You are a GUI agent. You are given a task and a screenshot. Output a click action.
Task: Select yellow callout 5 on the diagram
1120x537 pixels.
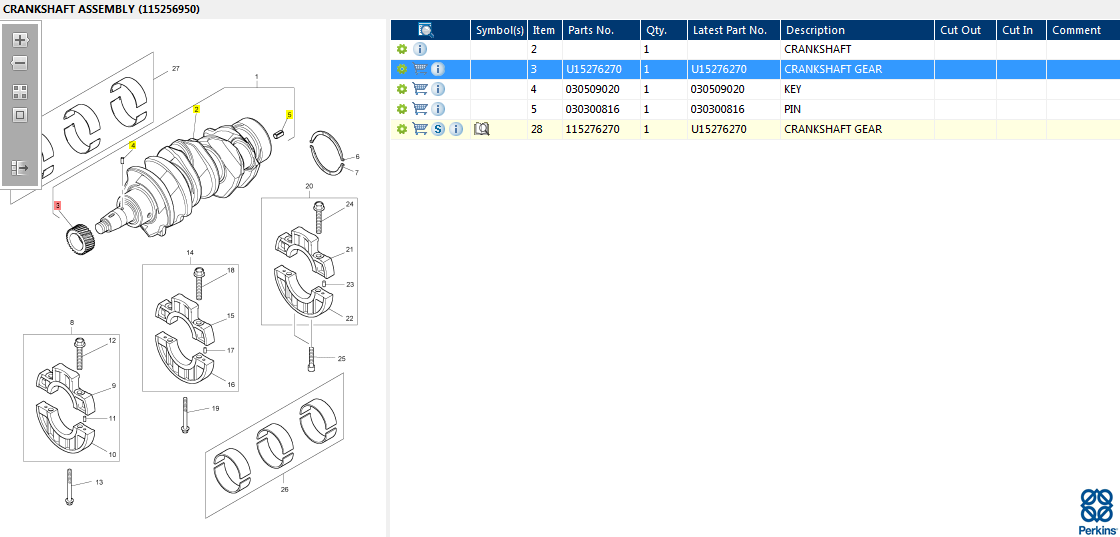pyautogui.click(x=290, y=115)
